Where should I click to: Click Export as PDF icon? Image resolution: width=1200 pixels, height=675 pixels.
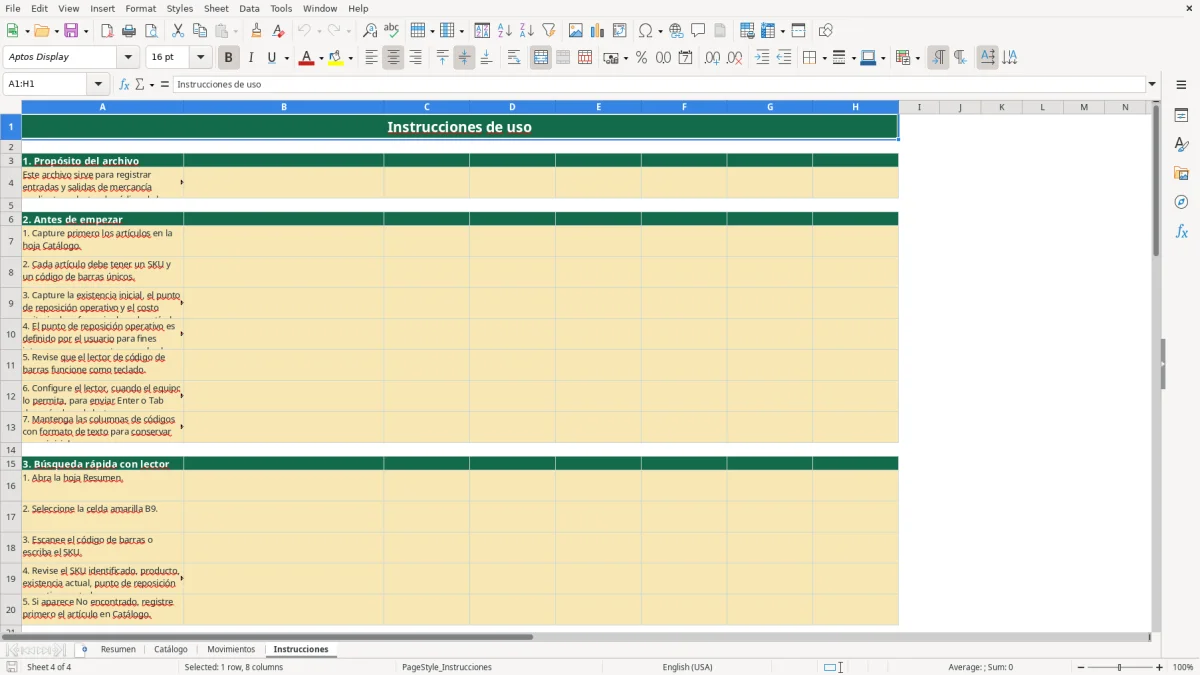(107, 31)
